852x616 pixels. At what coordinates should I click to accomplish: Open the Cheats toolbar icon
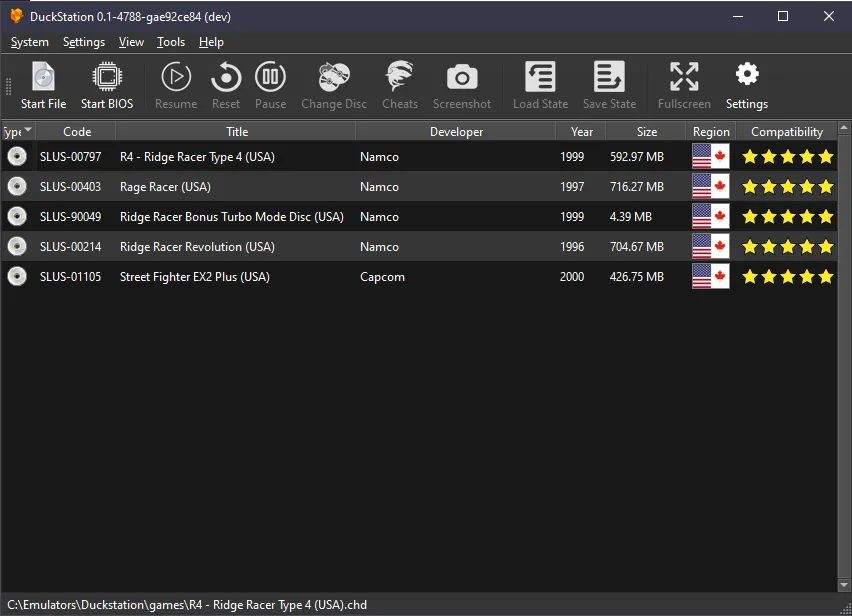coord(399,76)
